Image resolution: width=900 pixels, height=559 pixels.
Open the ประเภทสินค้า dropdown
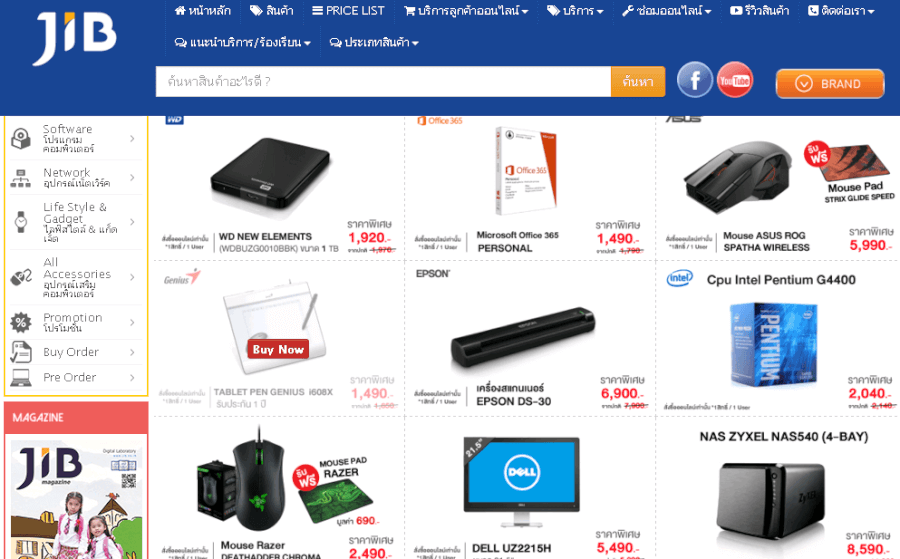tap(374, 42)
